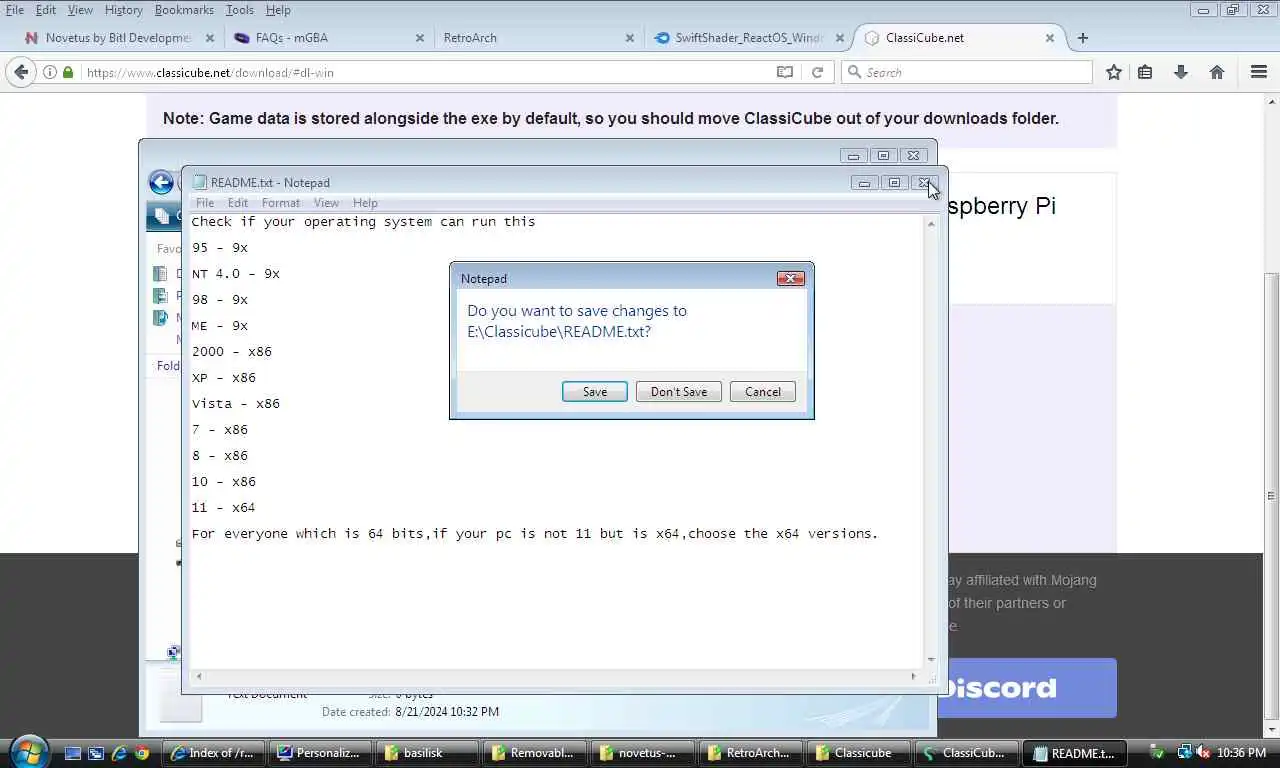Click the Discord button on the page

1027,688
